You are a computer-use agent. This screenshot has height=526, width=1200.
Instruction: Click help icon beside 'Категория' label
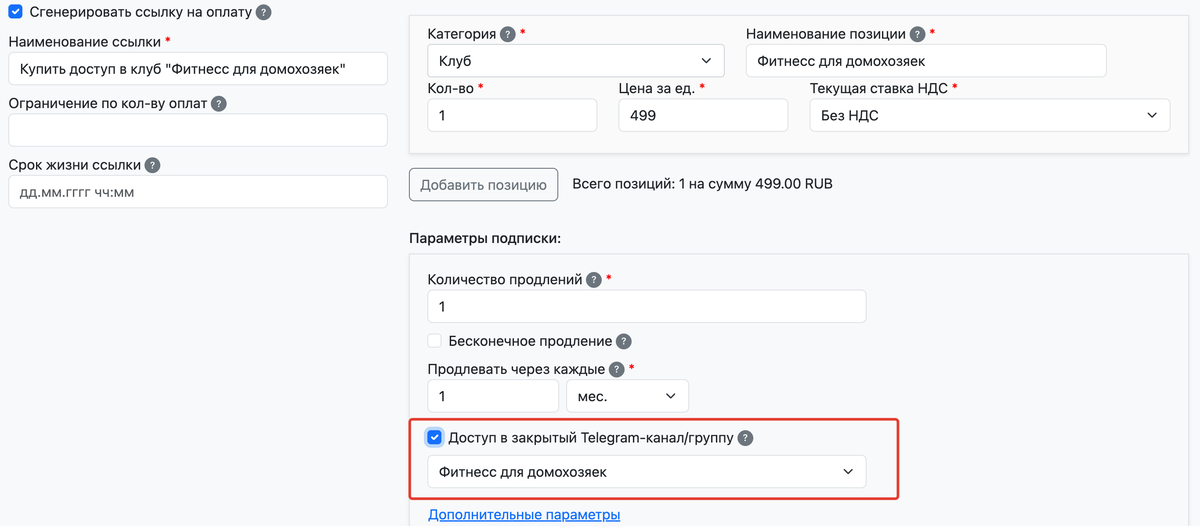(x=508, y=34)
